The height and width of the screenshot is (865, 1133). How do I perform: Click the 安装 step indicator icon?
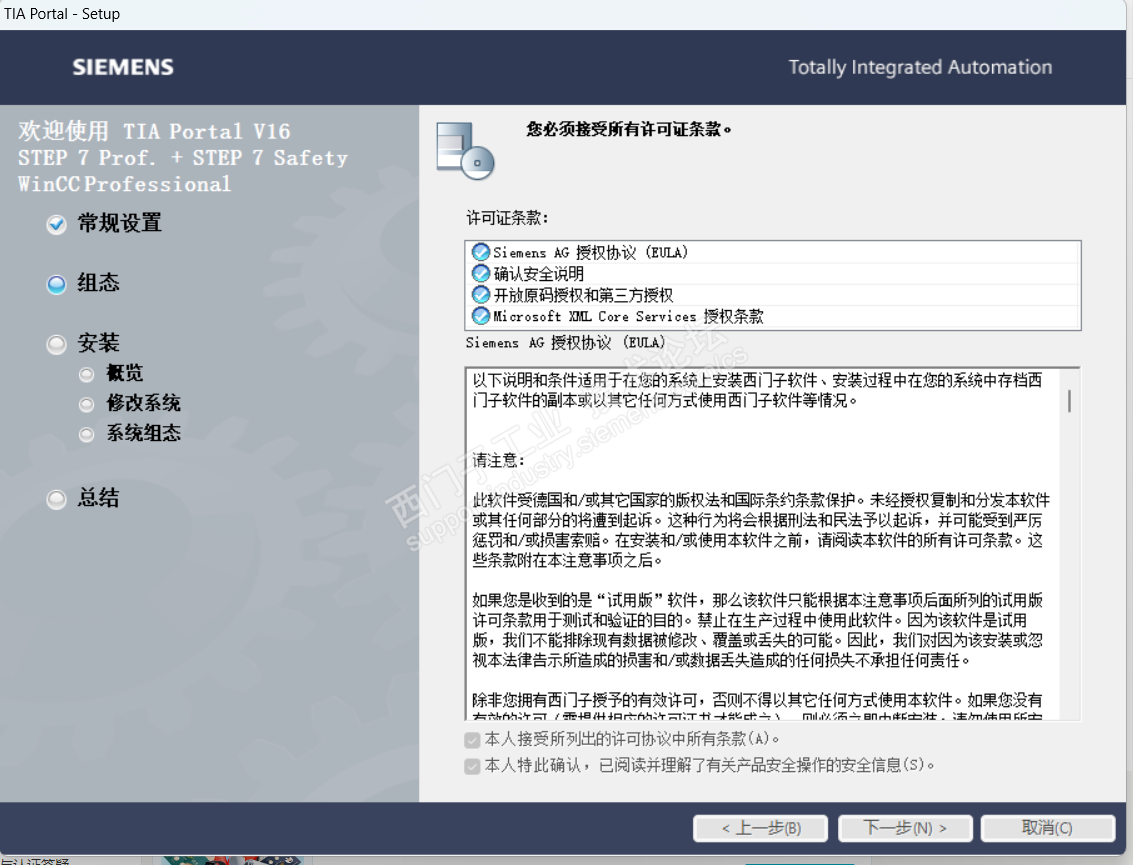56,345
